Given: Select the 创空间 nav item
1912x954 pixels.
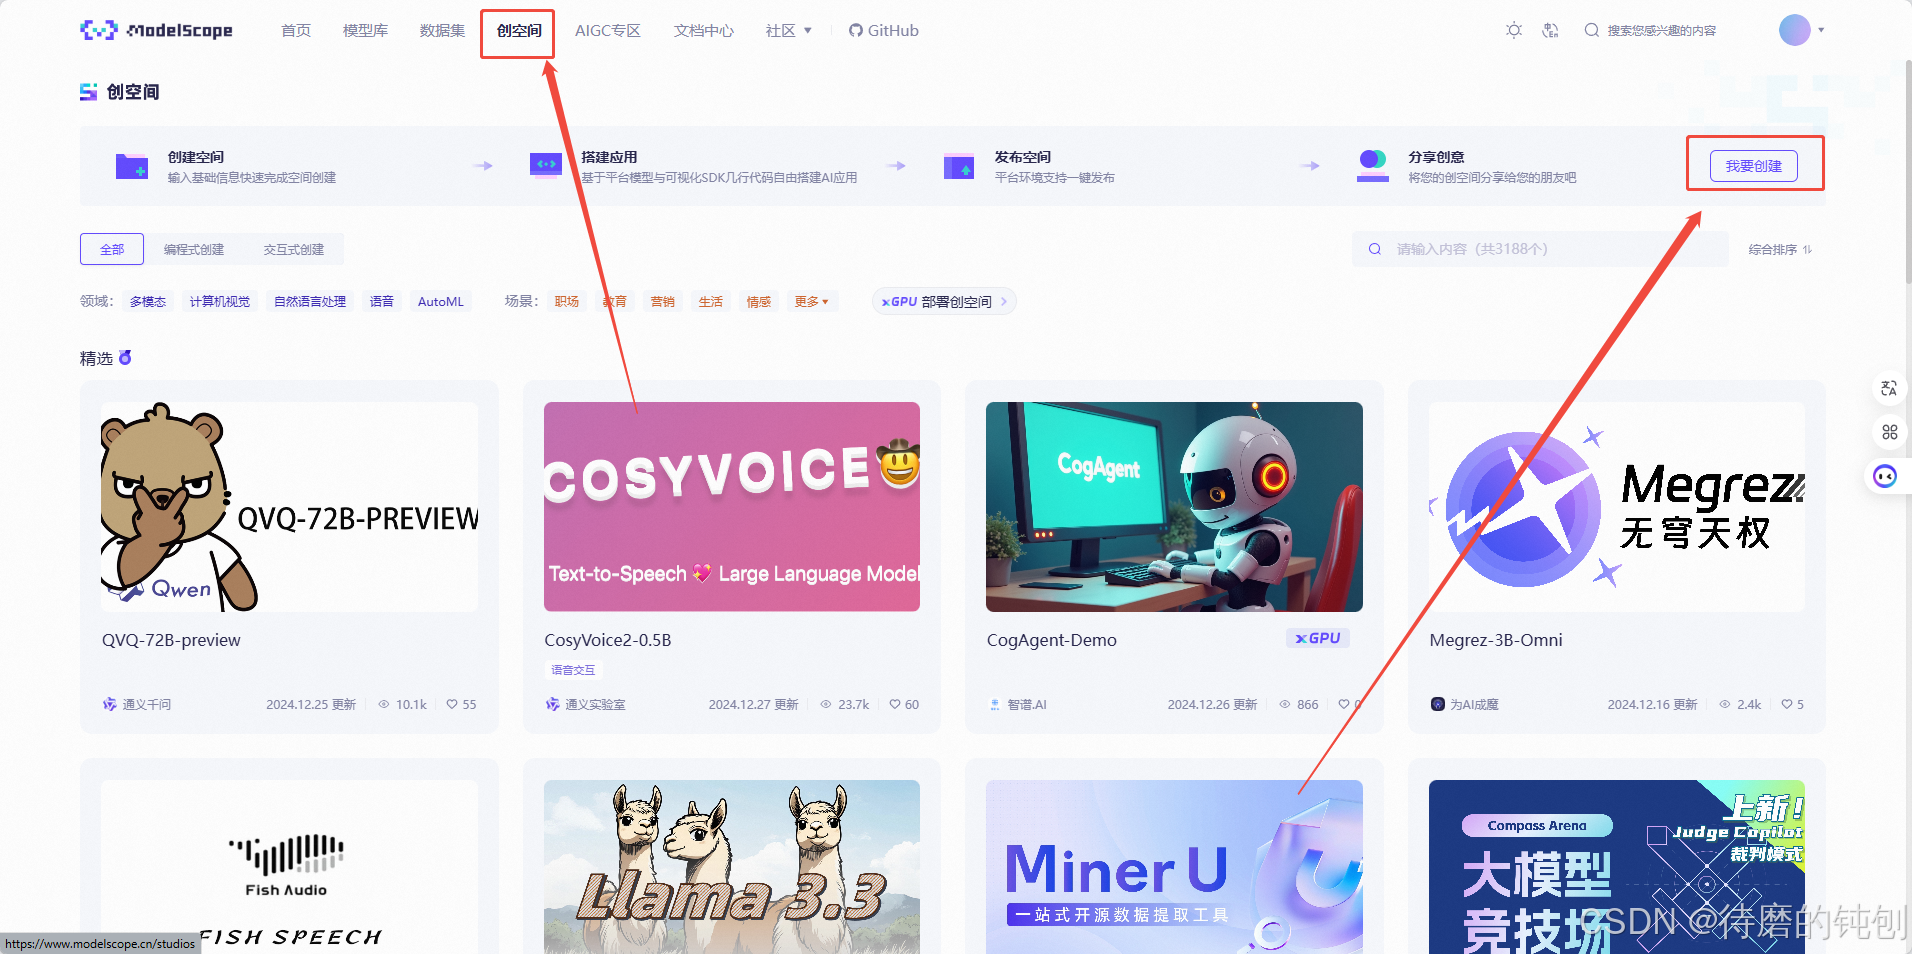Looking at the screenshot, I should coord(519,30).
